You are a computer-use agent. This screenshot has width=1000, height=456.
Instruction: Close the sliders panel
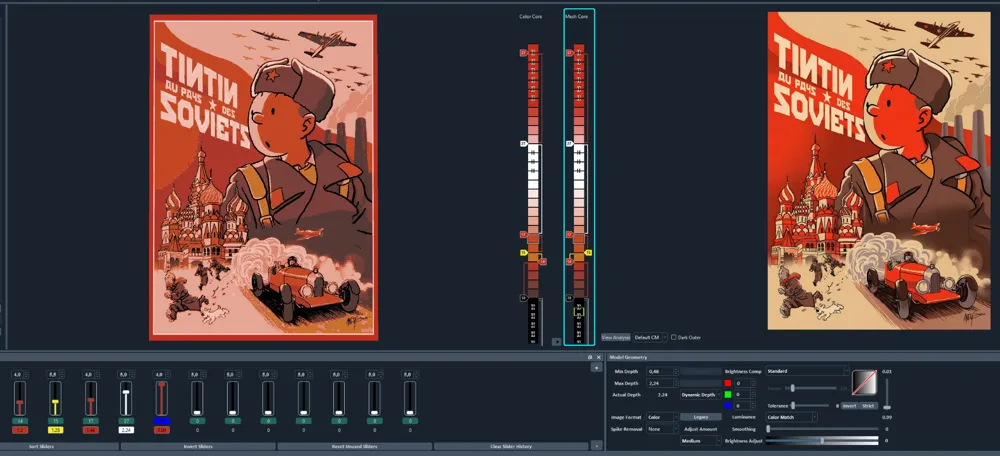598,357
